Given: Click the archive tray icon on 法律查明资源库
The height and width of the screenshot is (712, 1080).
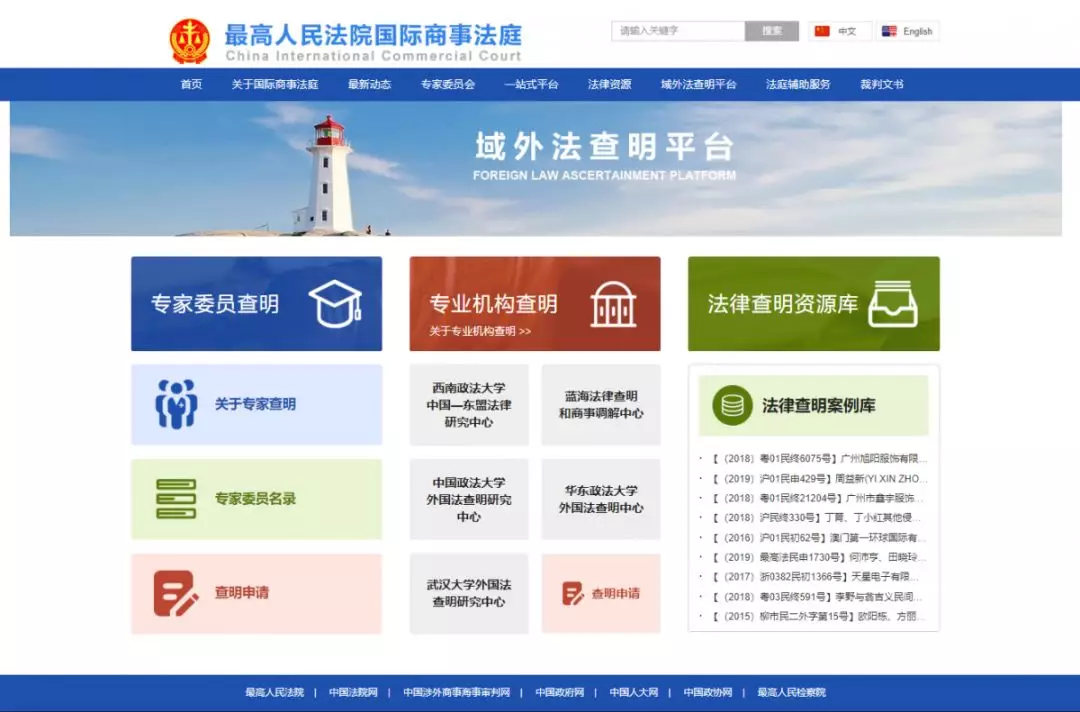Looking at the screenshot, I should pyautogui.click(x=893, y=304).
